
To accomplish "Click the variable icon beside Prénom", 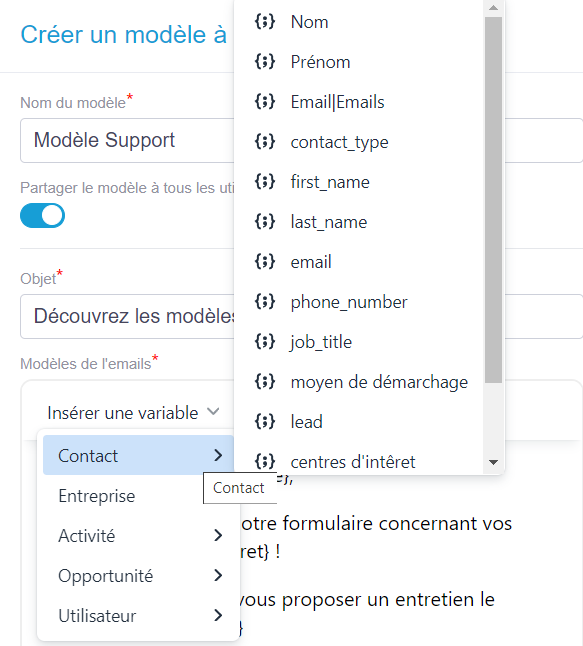I will point(265,61).
